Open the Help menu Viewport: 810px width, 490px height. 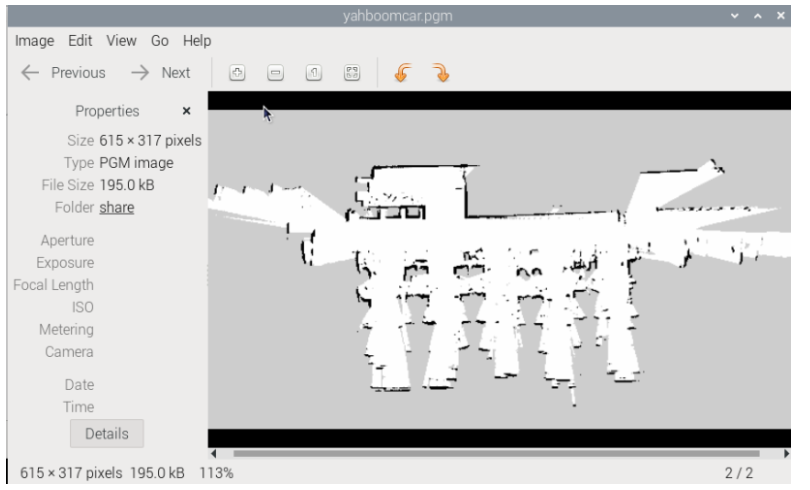196,40
